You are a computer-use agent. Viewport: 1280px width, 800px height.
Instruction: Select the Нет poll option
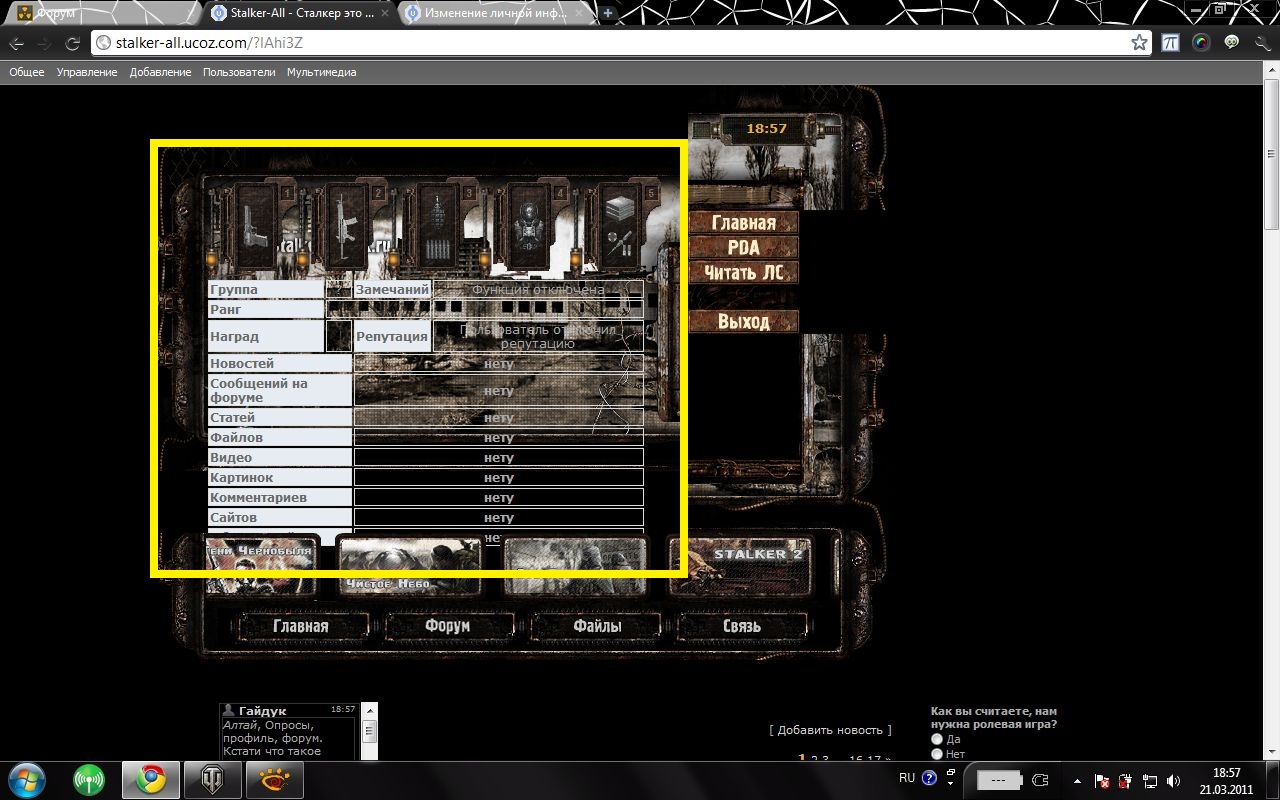(937, 754)
